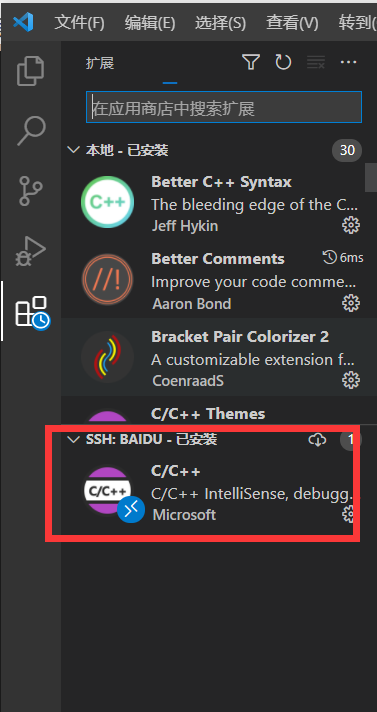Open the 编辑(E) menu
The image size is (377, 712).
coord(150,22)
